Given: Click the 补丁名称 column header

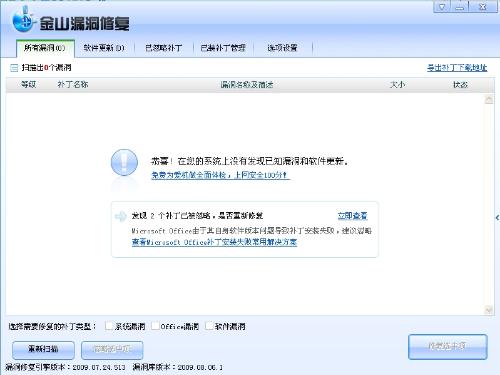Looking at the screenshot, I should pos(73,85).
